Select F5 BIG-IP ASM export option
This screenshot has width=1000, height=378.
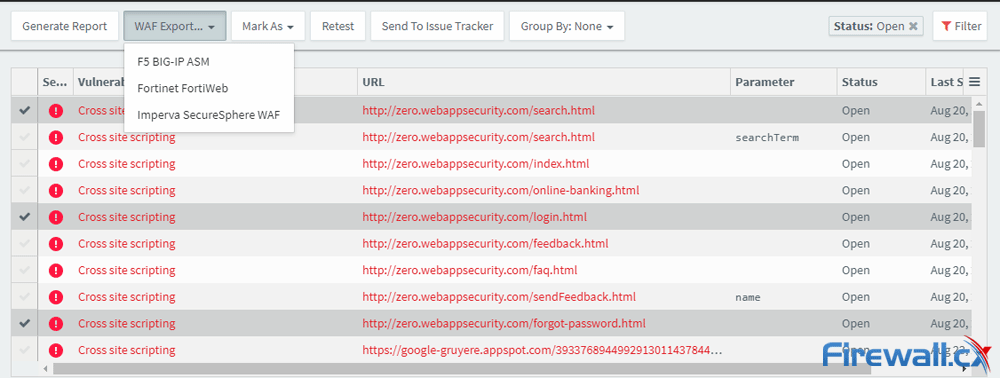[173, 62]
